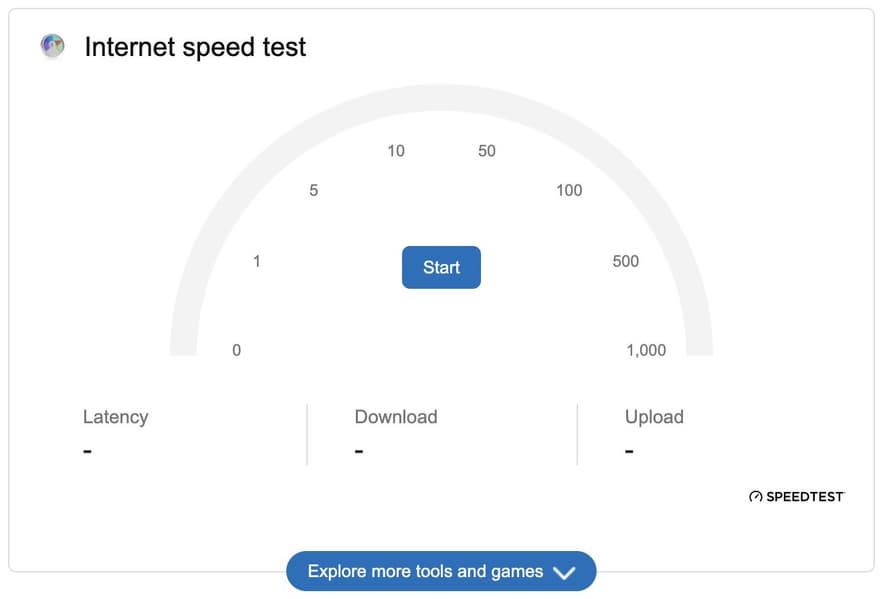Click the dash value under Upload
The image size is (883, 599).
click(x=629, y=451)
